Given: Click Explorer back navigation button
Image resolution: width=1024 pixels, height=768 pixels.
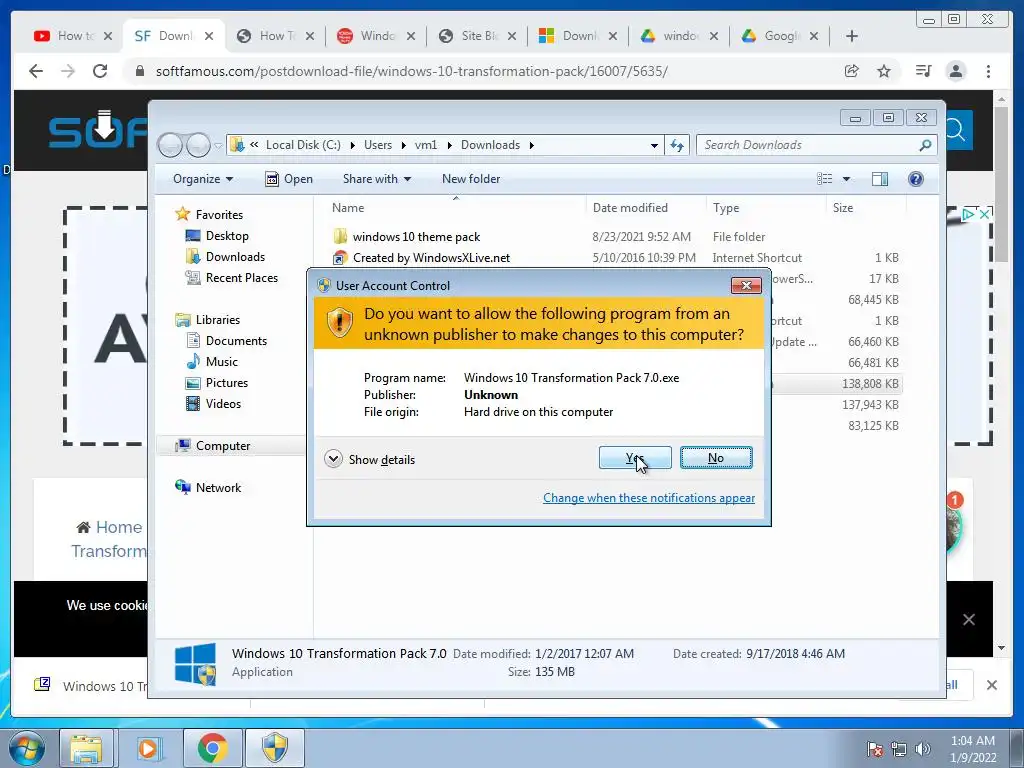Looking at the screenshot, I should click(x=170, y=145).
